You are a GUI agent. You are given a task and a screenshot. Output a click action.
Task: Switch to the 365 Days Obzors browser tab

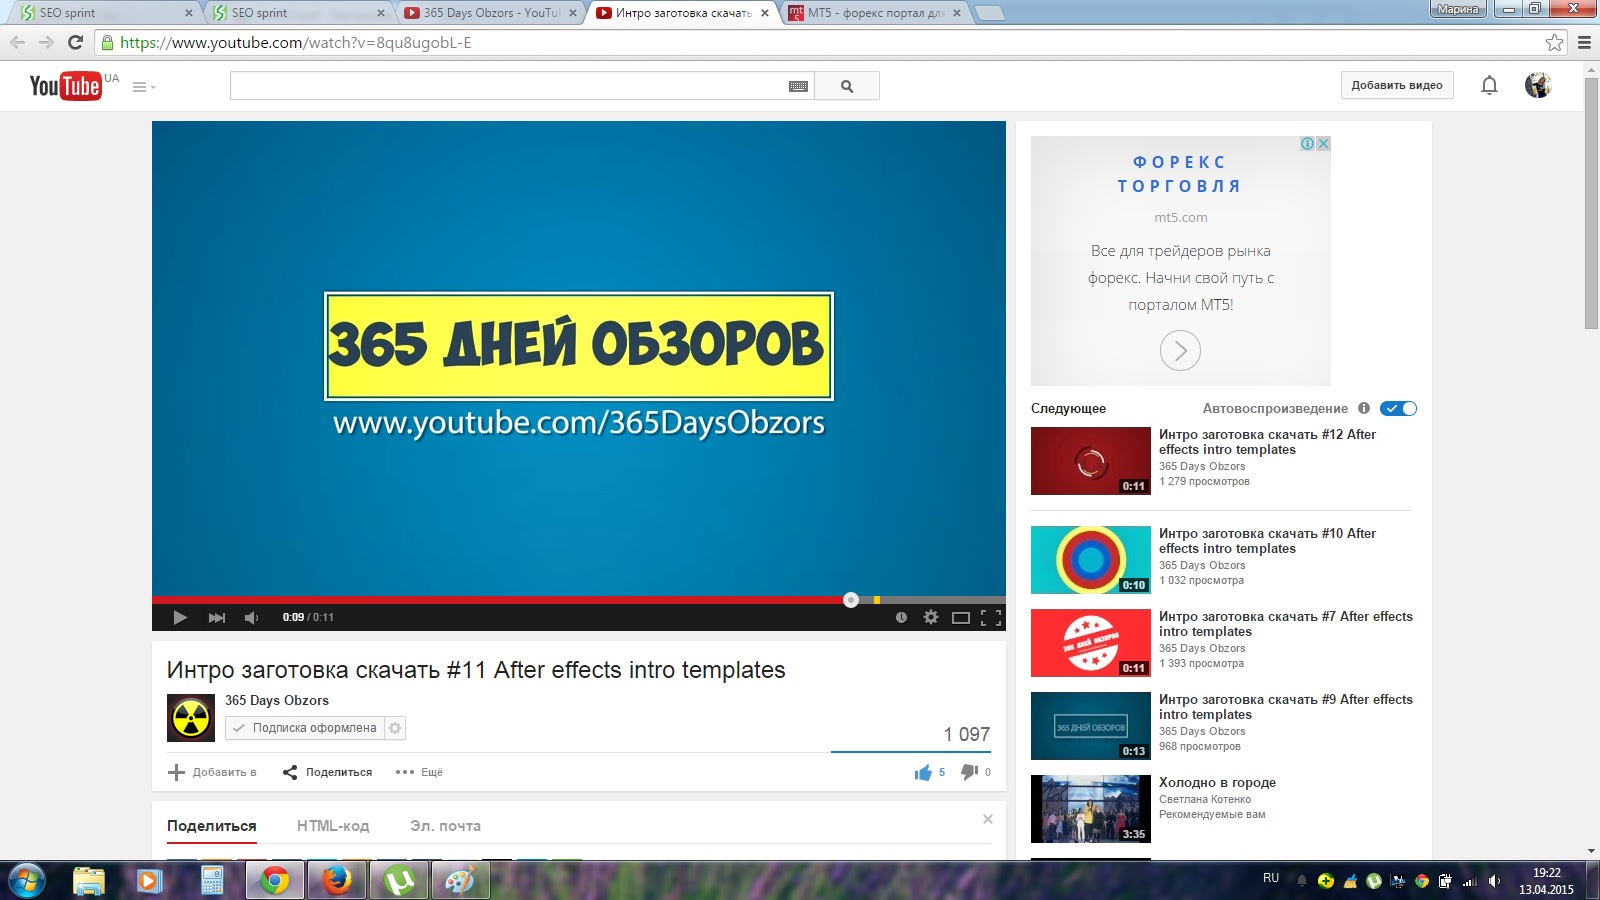point(490,13)
